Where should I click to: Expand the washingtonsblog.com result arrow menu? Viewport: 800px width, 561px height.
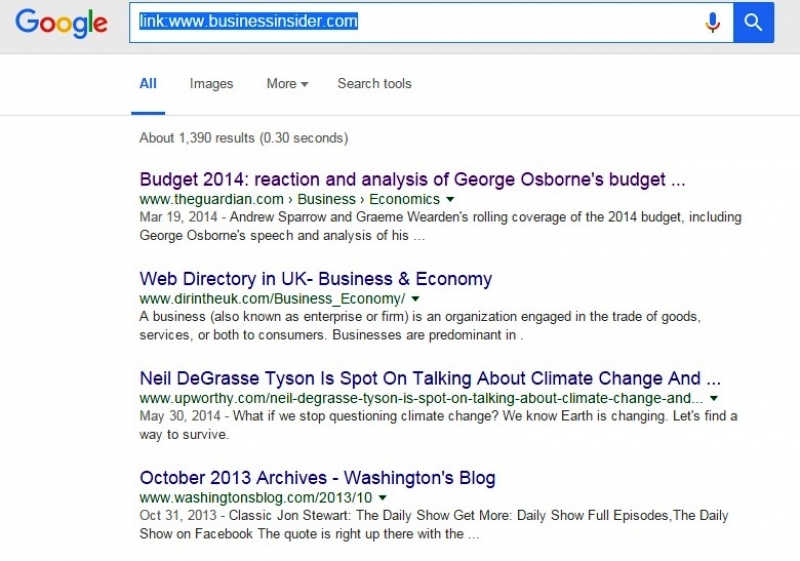click(383, 498)
